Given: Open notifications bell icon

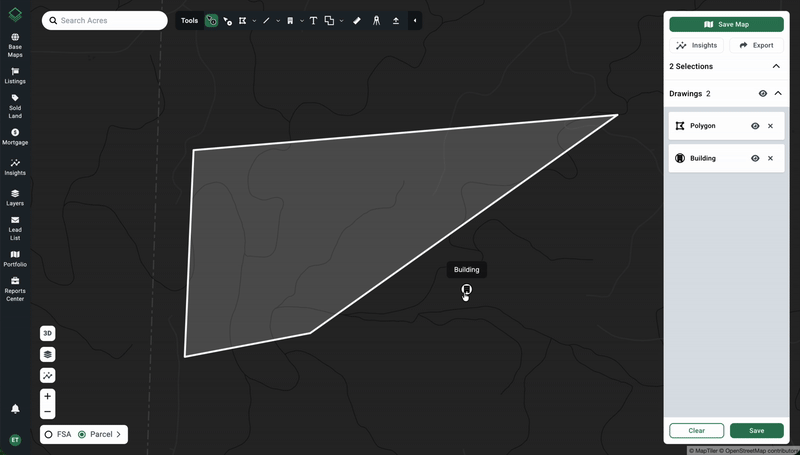Looking at the screenshot, I should 15,409.
